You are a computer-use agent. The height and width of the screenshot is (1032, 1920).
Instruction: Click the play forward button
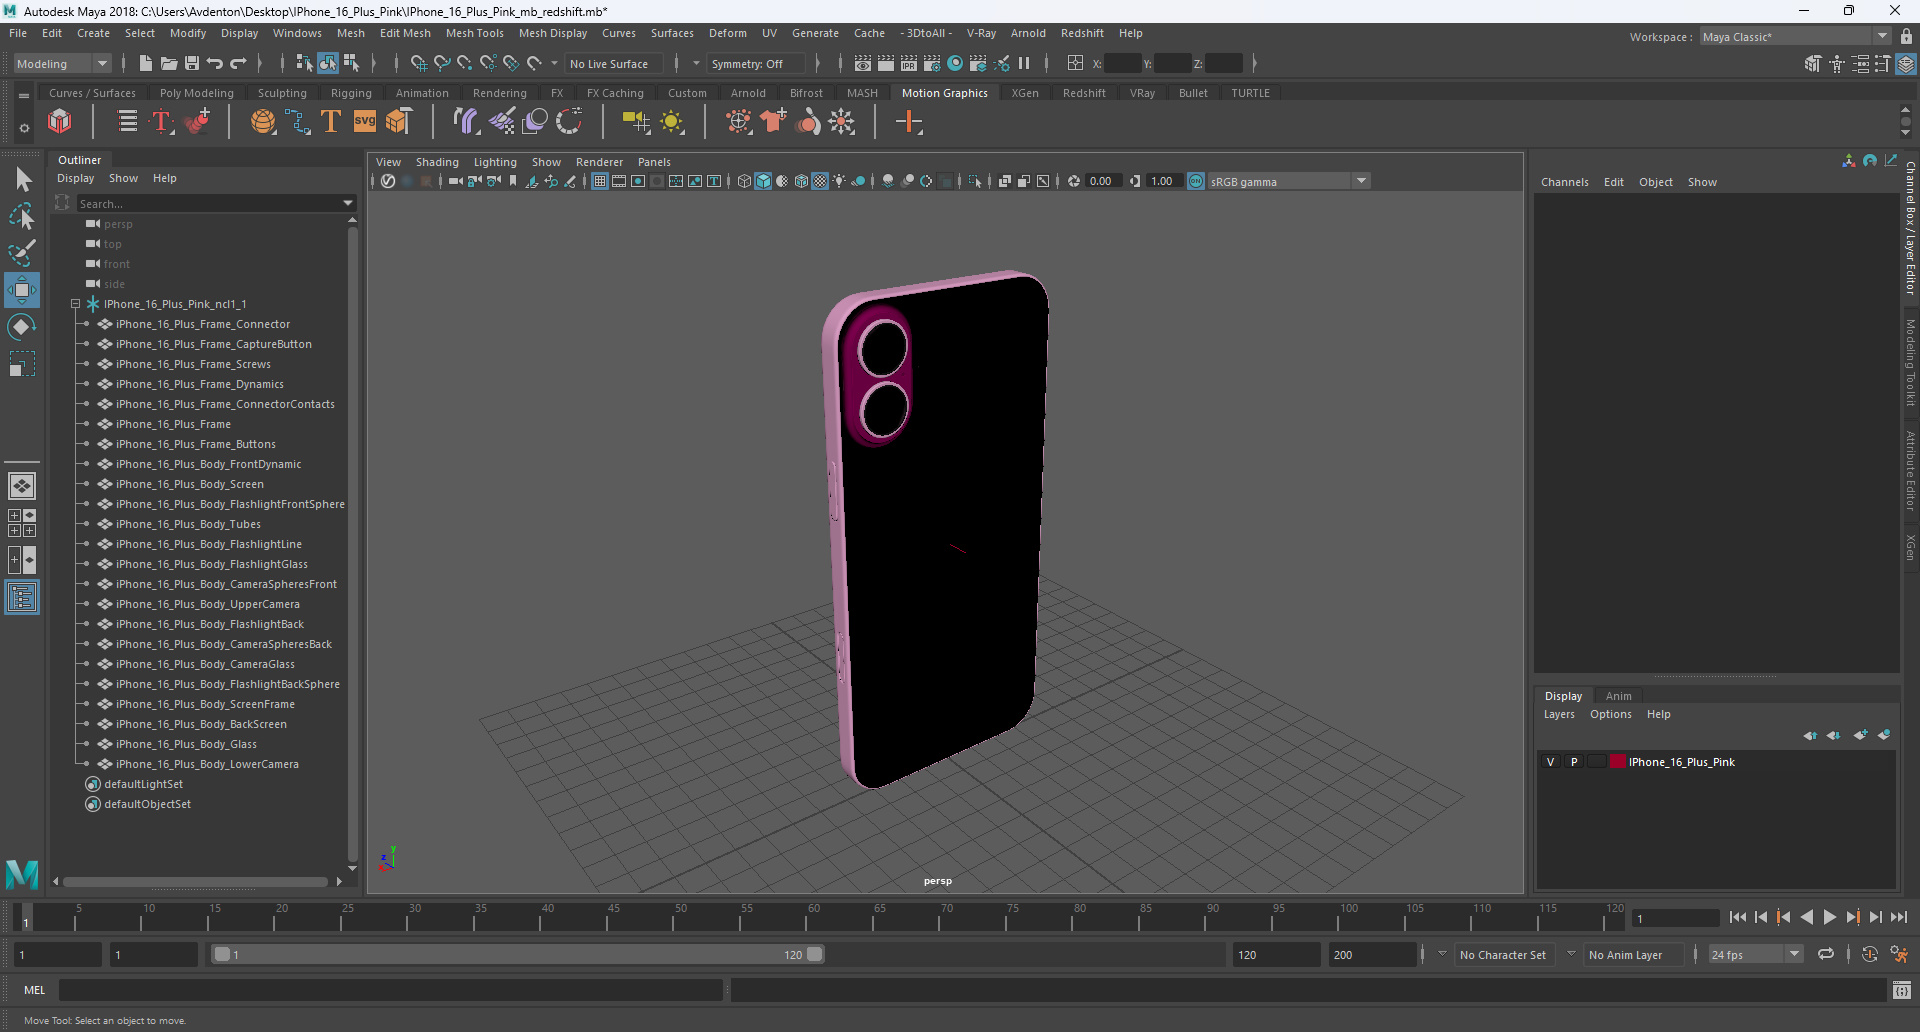(x=1829, y=917)
